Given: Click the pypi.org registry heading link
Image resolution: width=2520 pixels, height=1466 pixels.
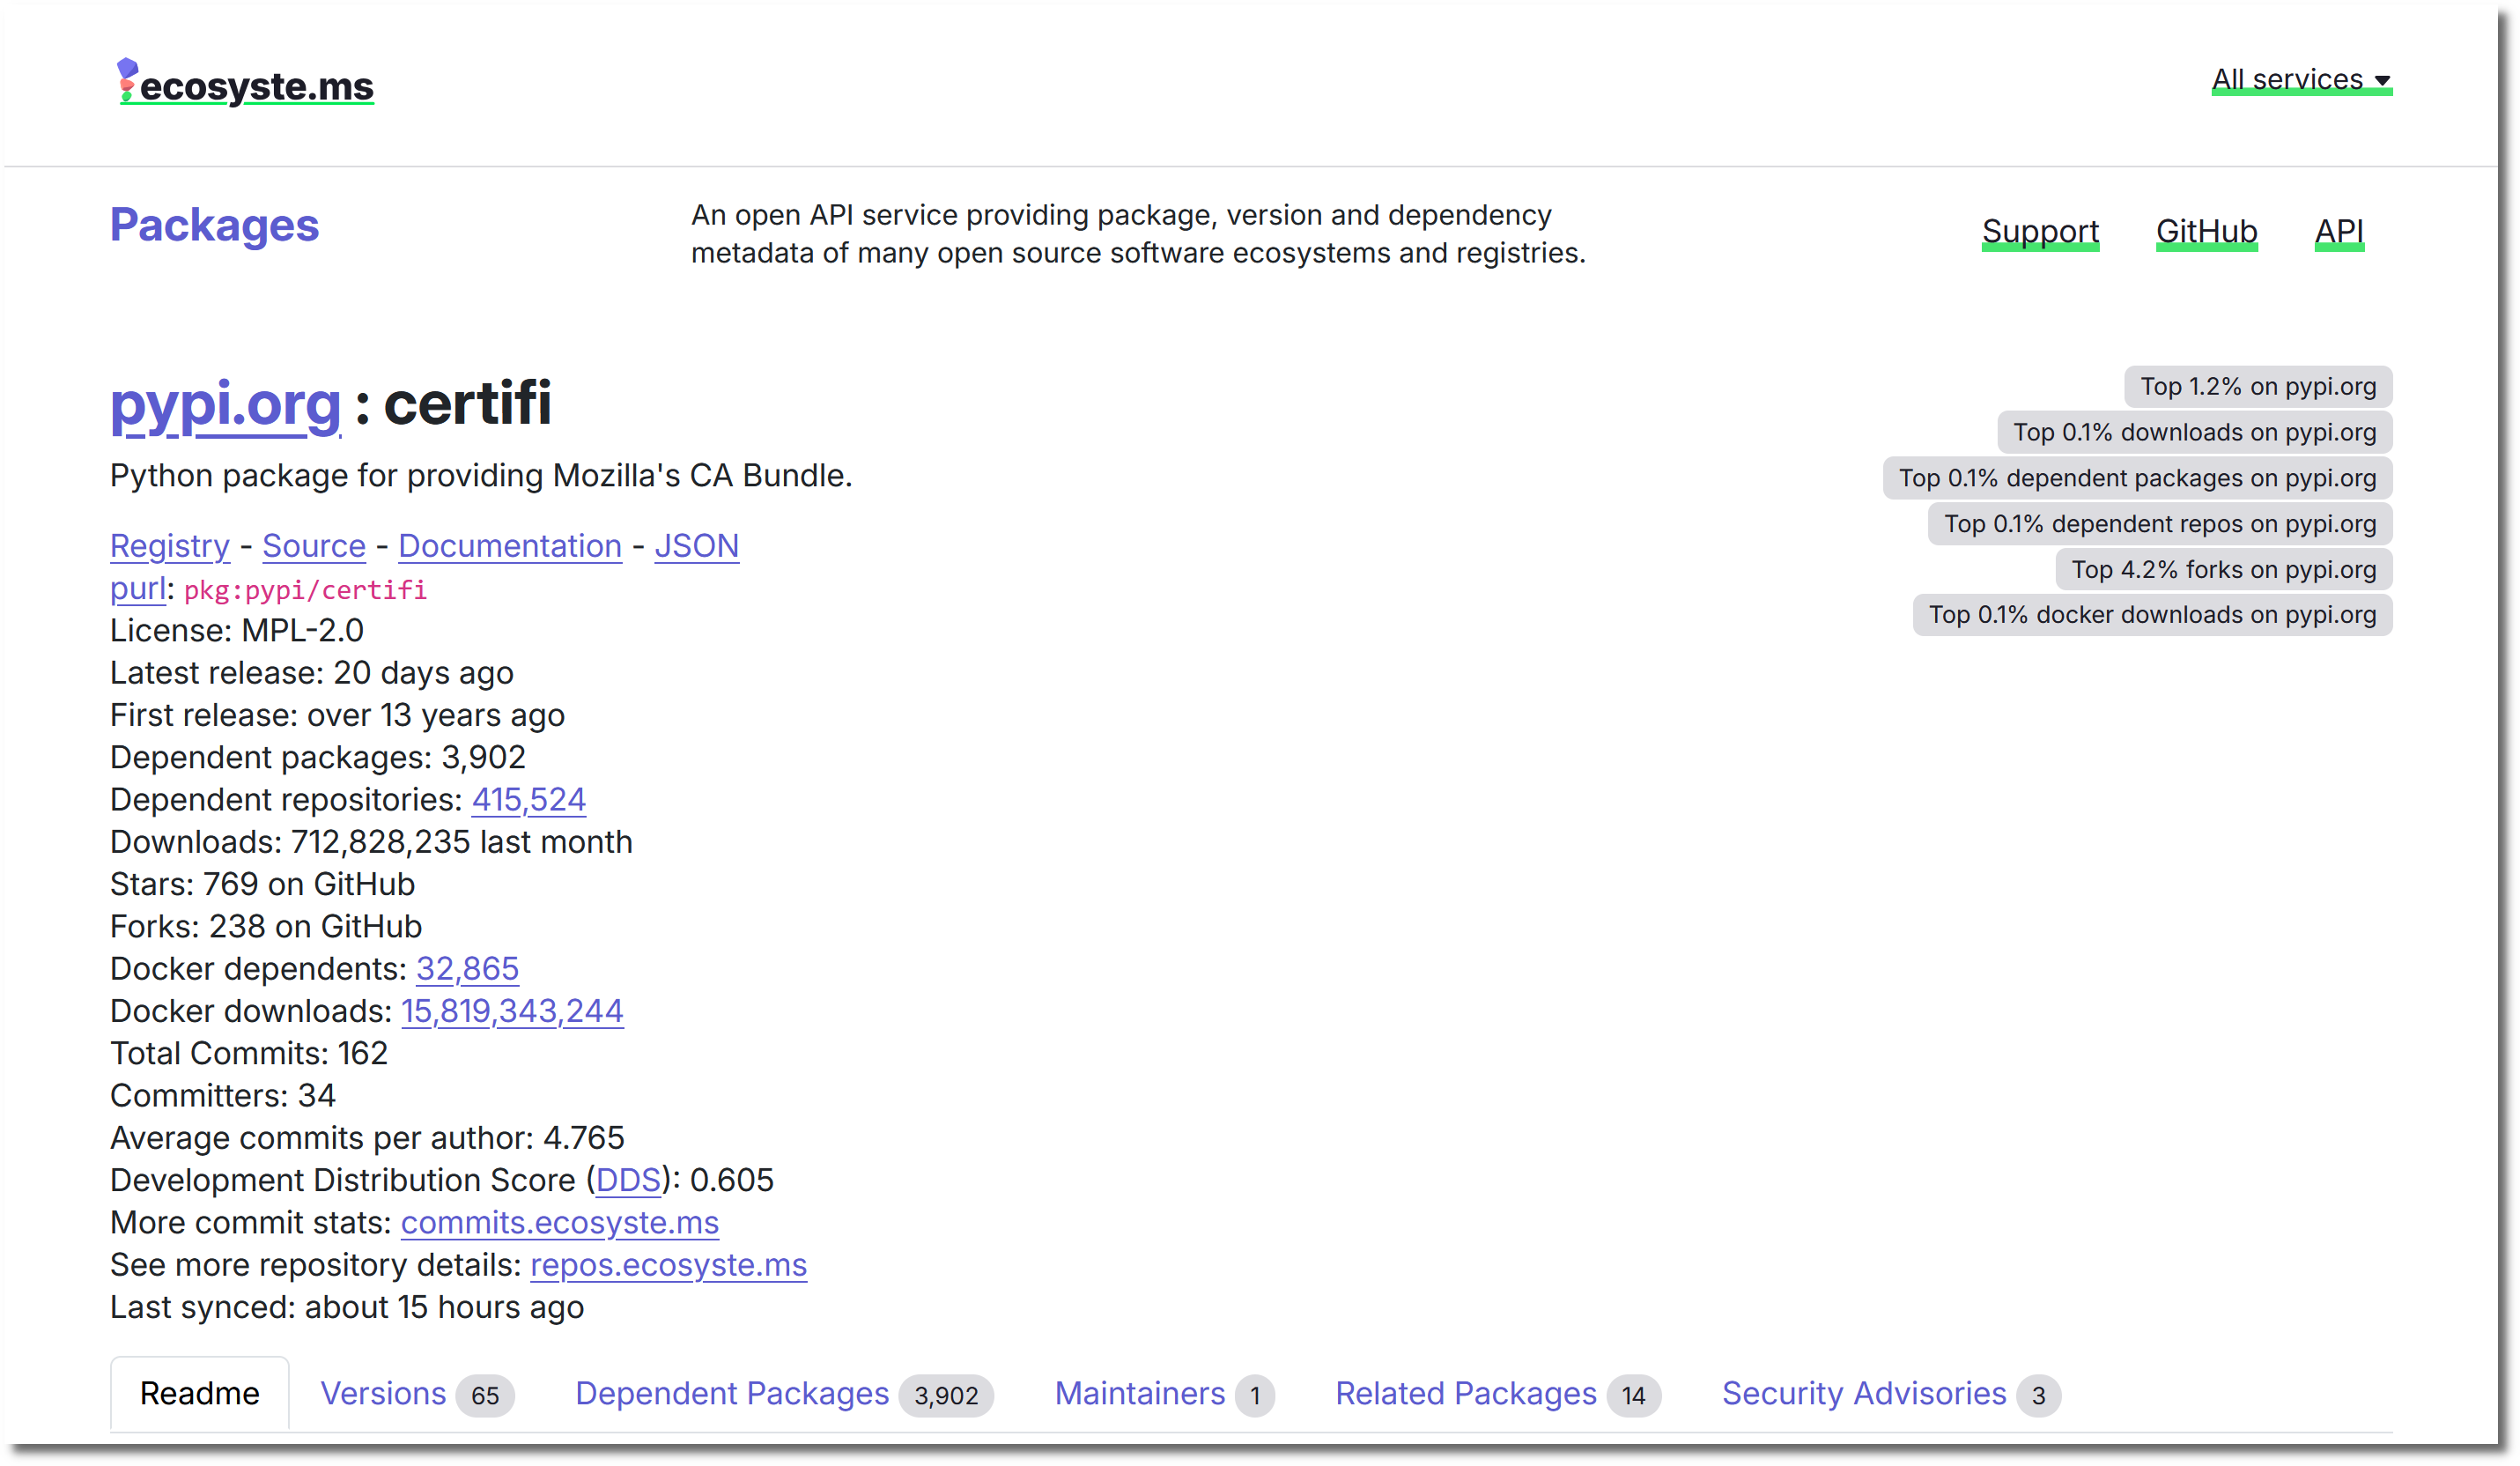Looking at the screenshot, I should 225,404.
